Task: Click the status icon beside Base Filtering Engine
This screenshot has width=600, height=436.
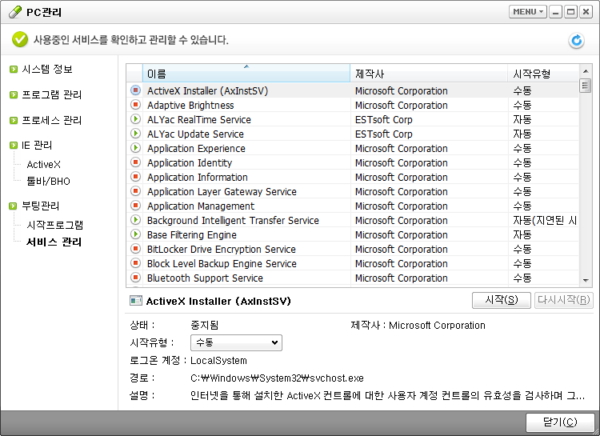Action: pyautogui.click(x=136, y=234)
